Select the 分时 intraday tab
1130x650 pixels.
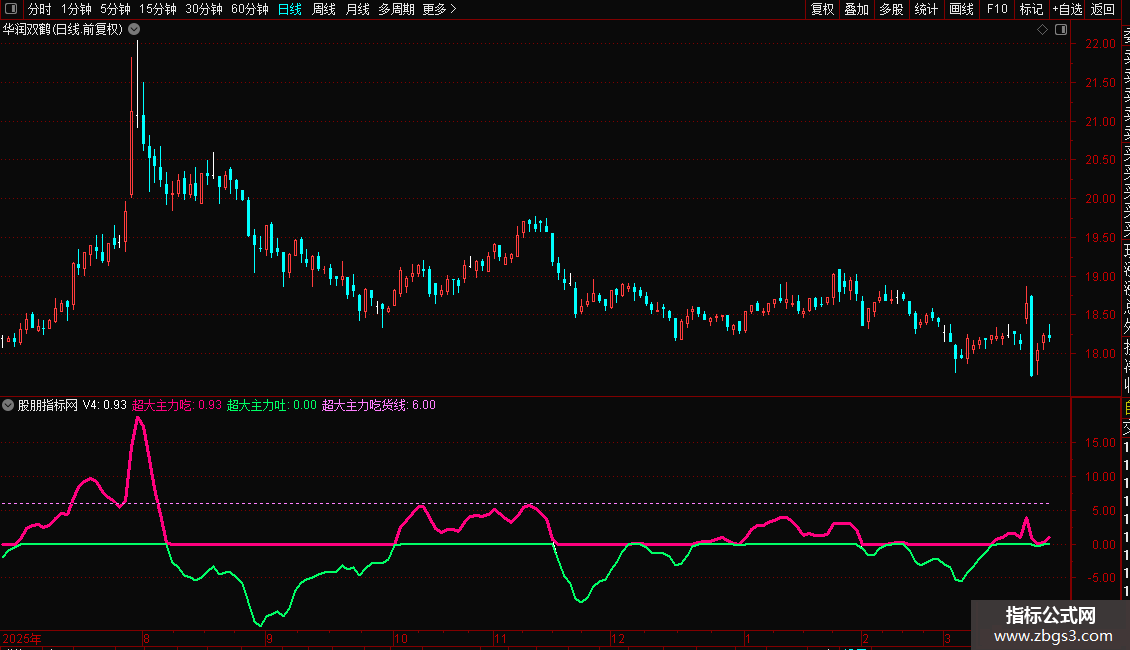[x=40, y=9]
